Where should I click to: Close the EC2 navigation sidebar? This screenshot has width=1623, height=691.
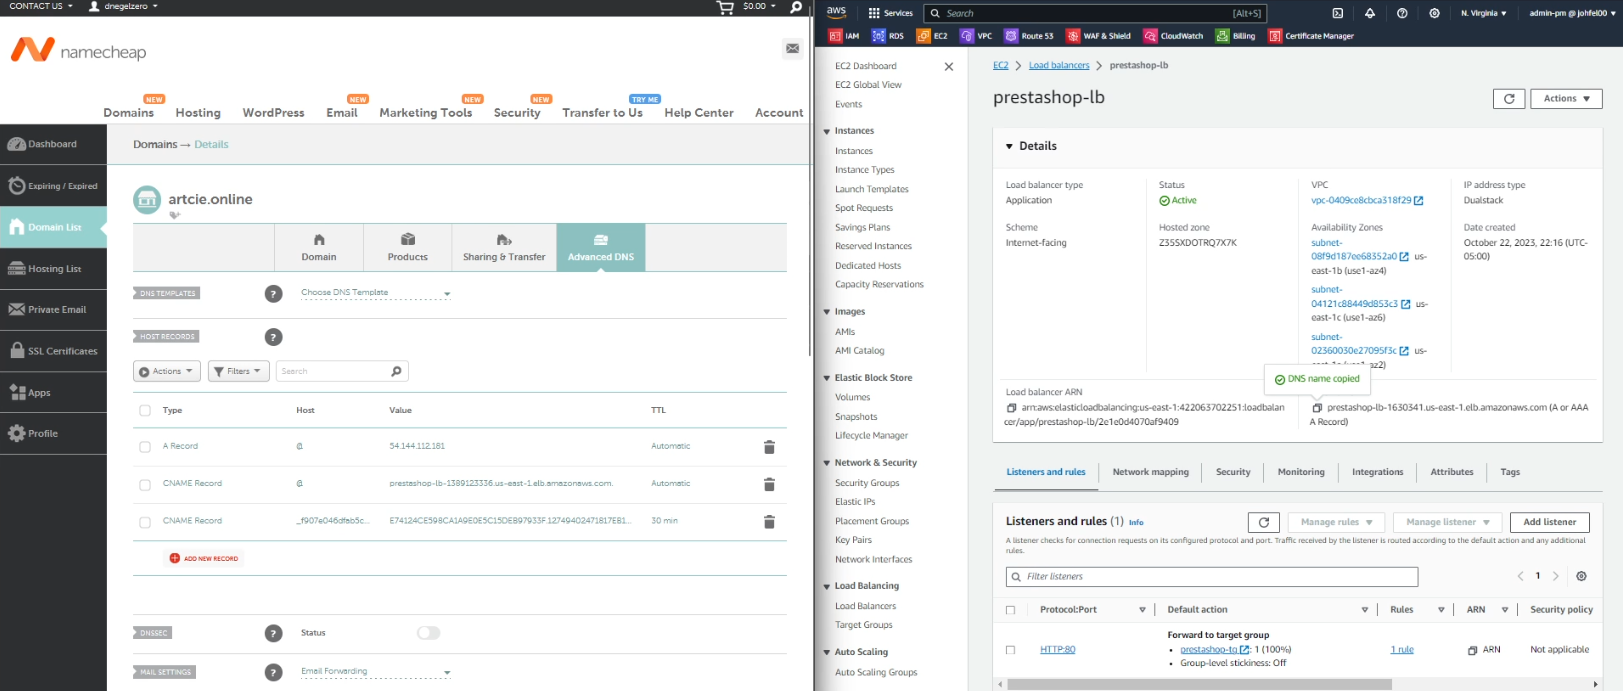click(x=949, y=67)
